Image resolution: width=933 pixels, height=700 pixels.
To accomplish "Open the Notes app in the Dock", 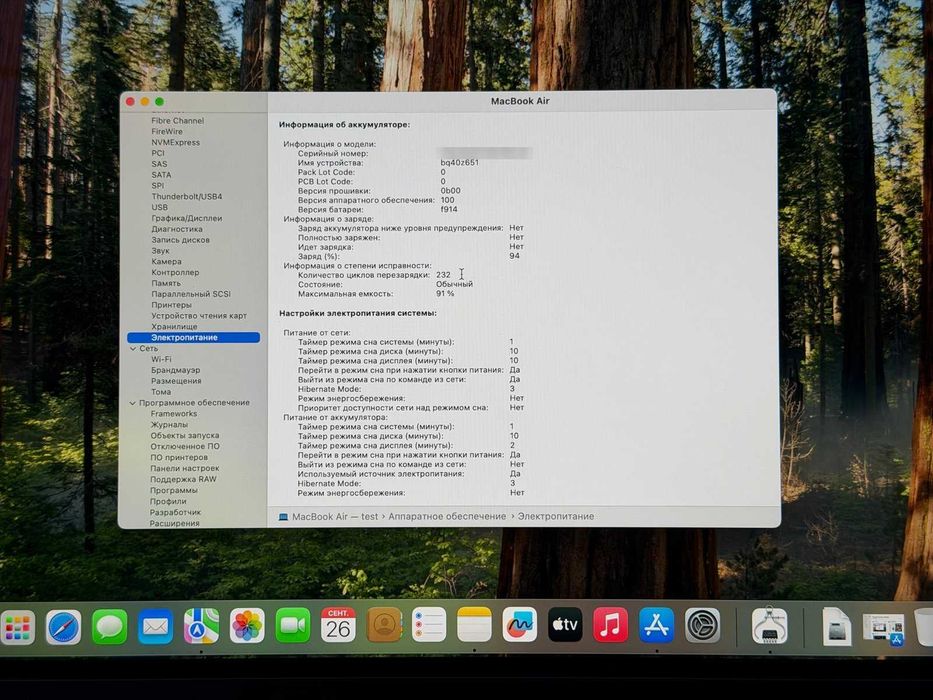I will [x=474, y=625].
